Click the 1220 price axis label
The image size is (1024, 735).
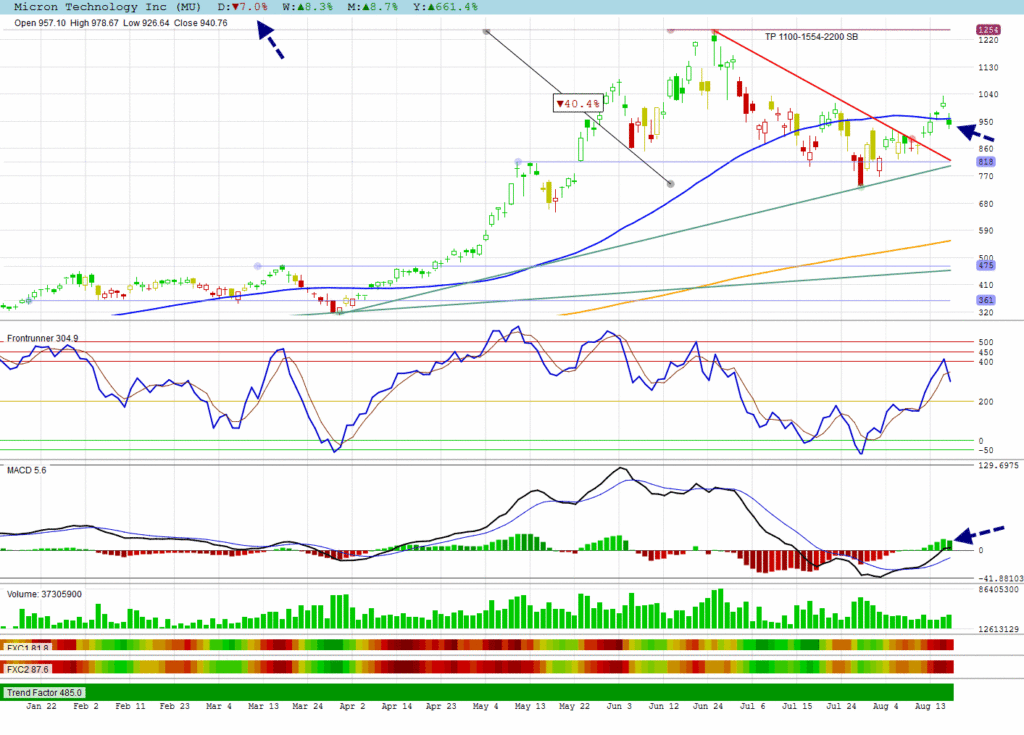click(x=988, y=40)
